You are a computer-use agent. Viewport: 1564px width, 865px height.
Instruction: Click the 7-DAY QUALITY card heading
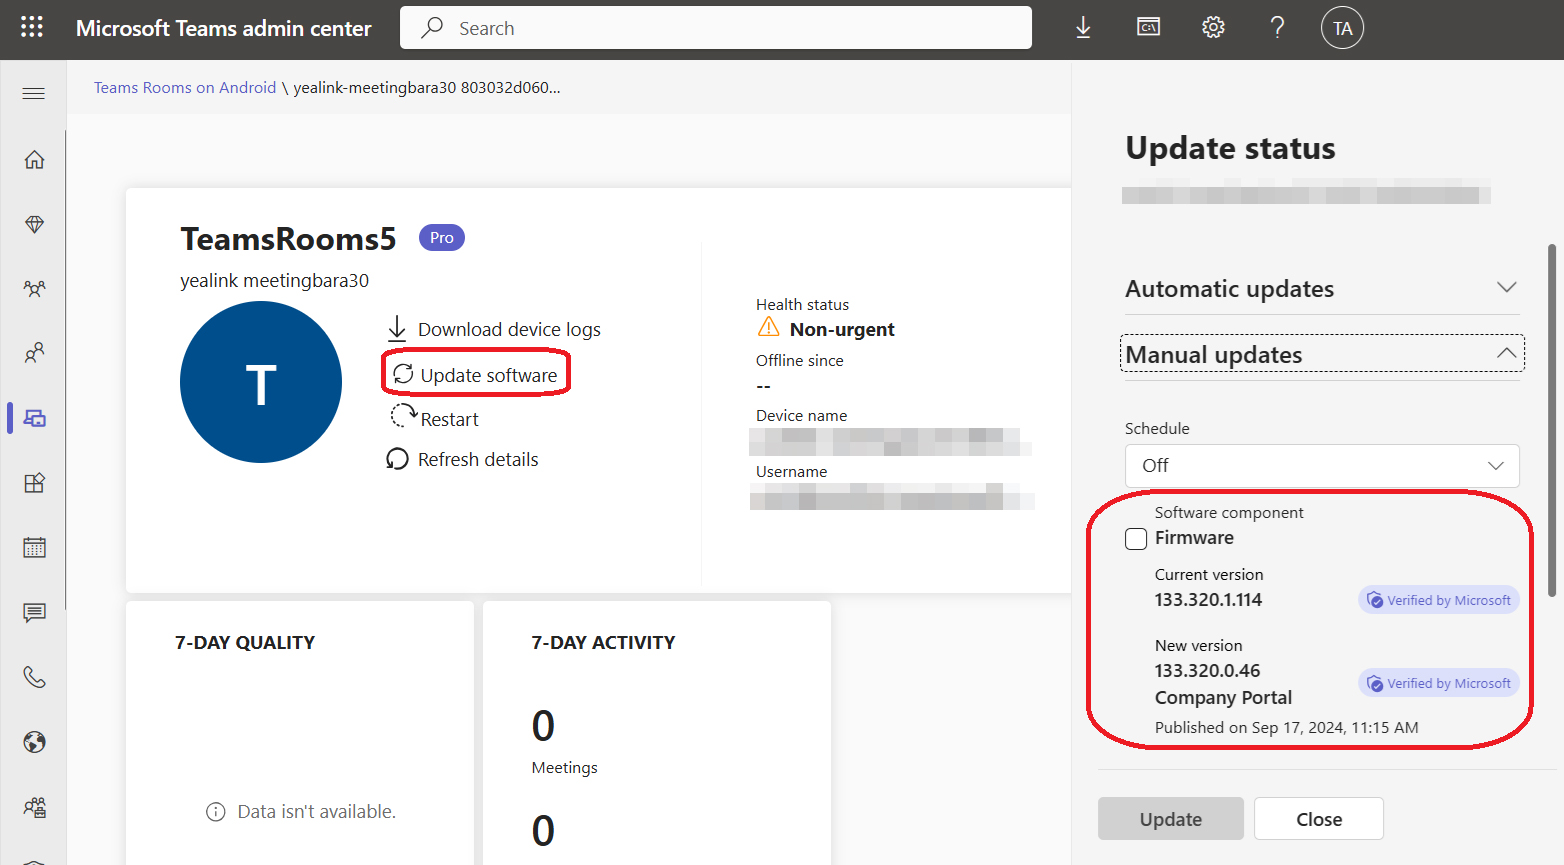tap(245, 643)
